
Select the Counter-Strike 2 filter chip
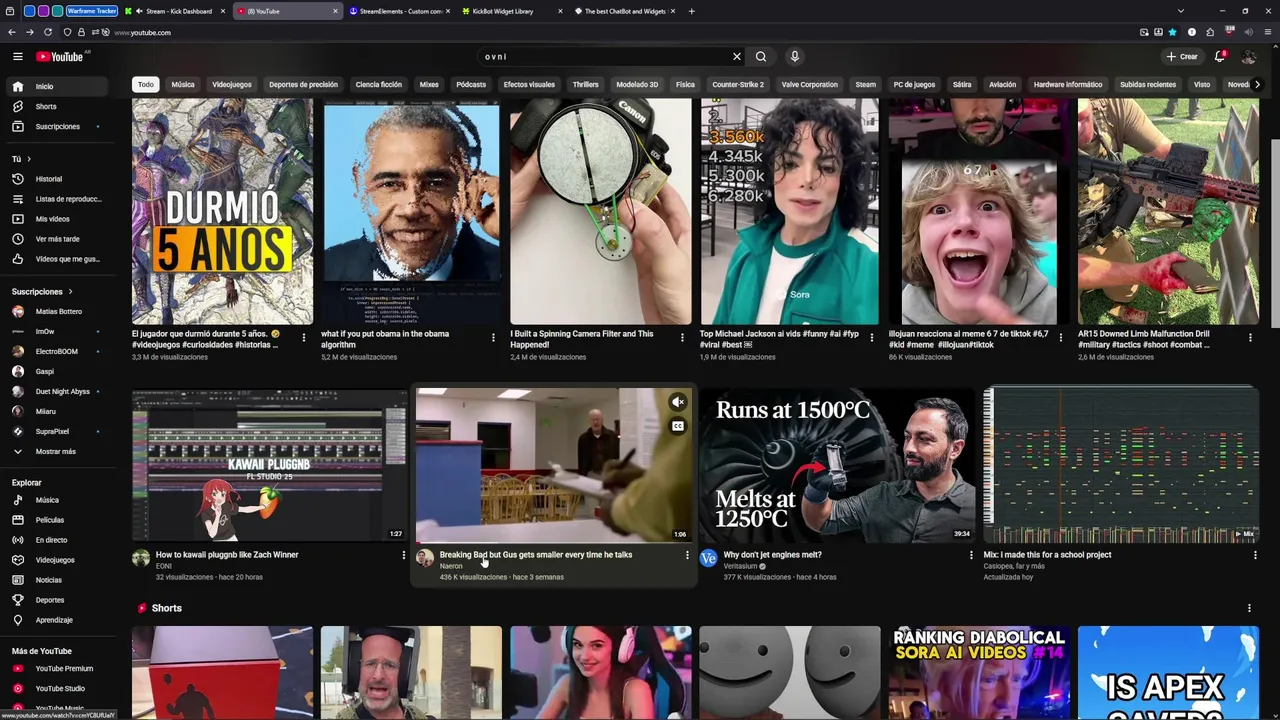pos(738,85)
